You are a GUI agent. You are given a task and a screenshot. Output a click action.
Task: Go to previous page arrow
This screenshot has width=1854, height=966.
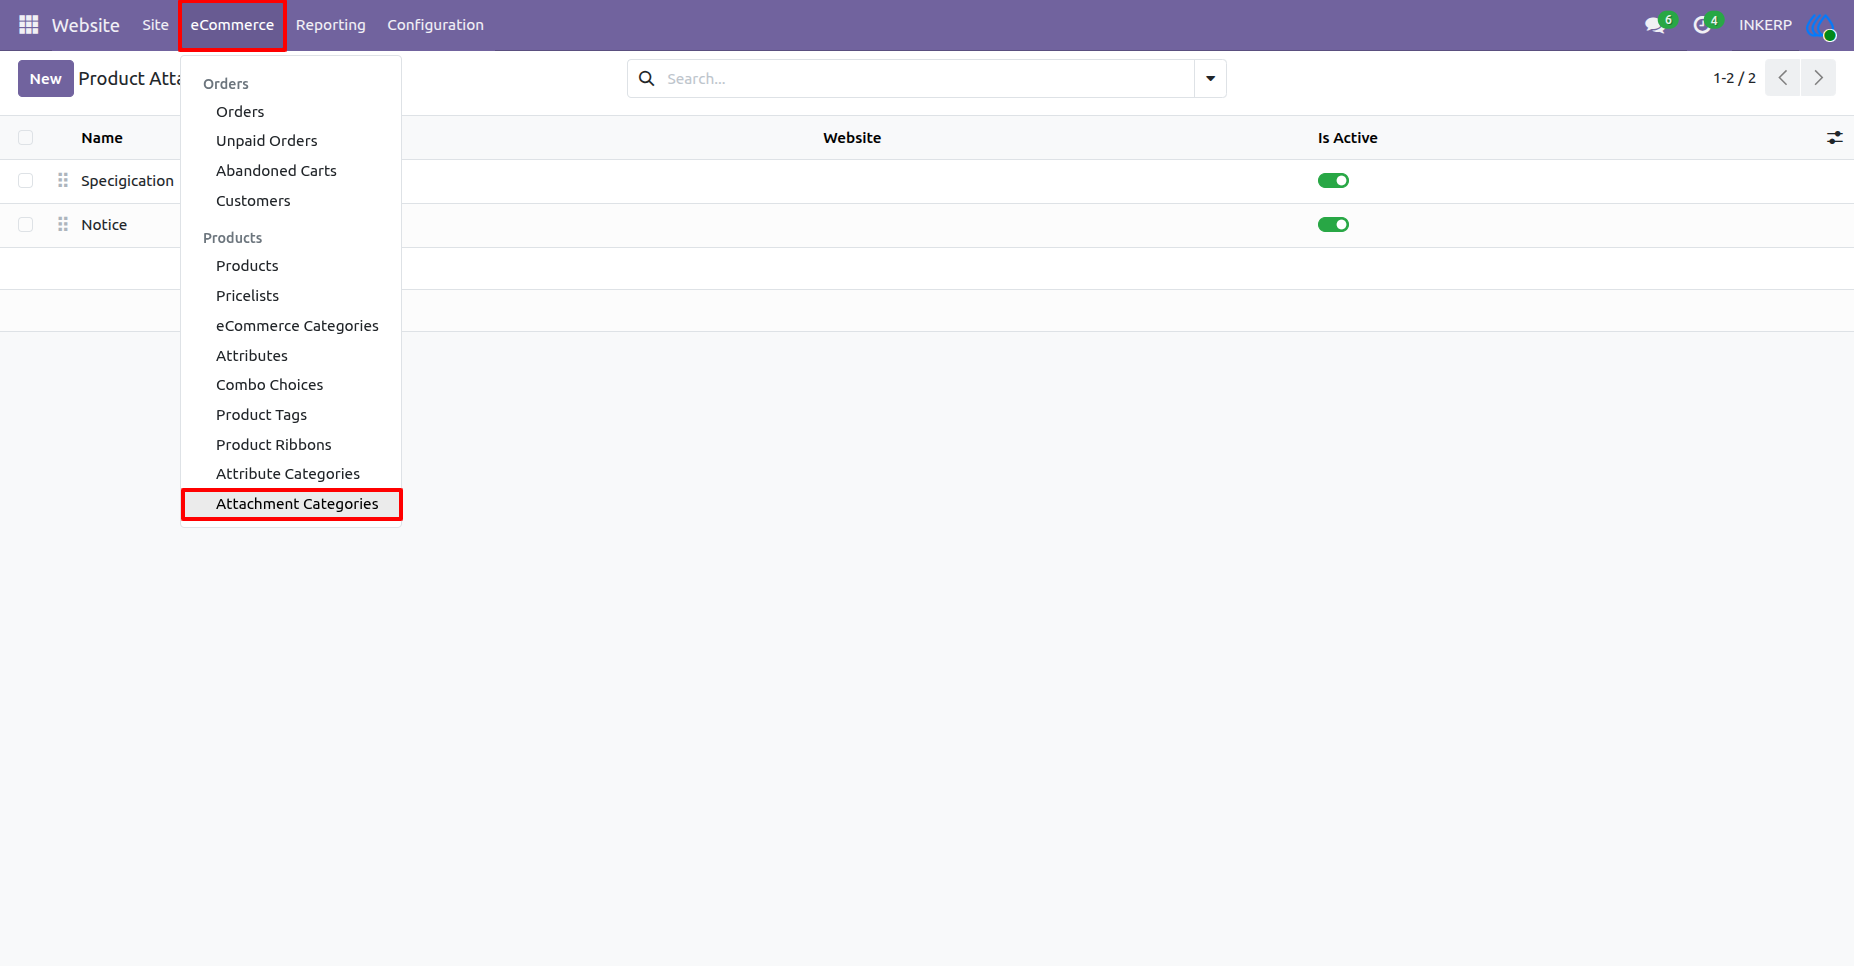1782,78
